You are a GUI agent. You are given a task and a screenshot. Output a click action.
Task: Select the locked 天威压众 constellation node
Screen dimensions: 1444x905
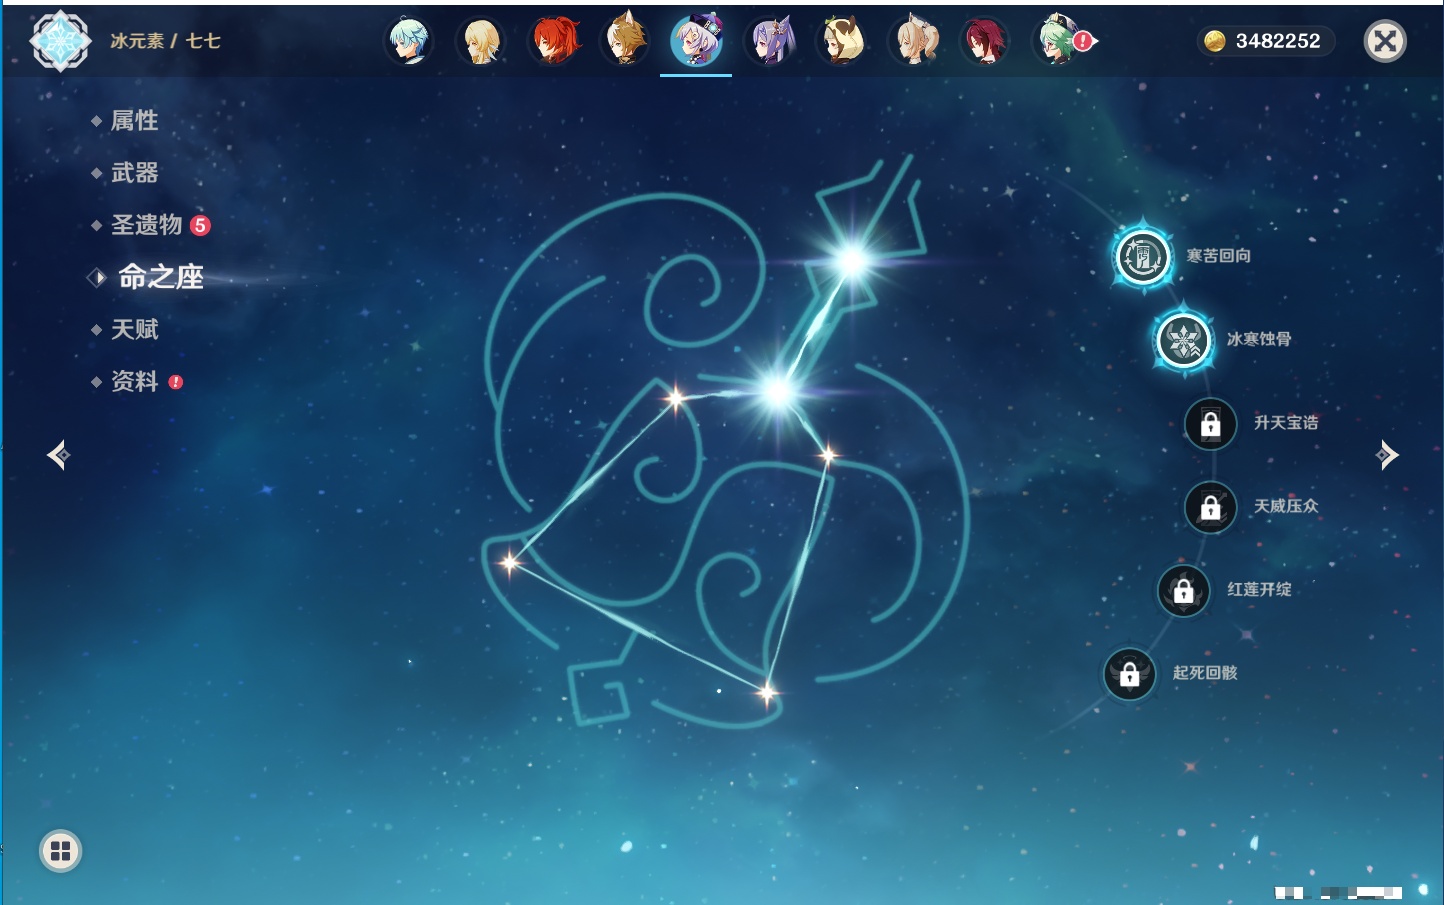pos(1211,507)
